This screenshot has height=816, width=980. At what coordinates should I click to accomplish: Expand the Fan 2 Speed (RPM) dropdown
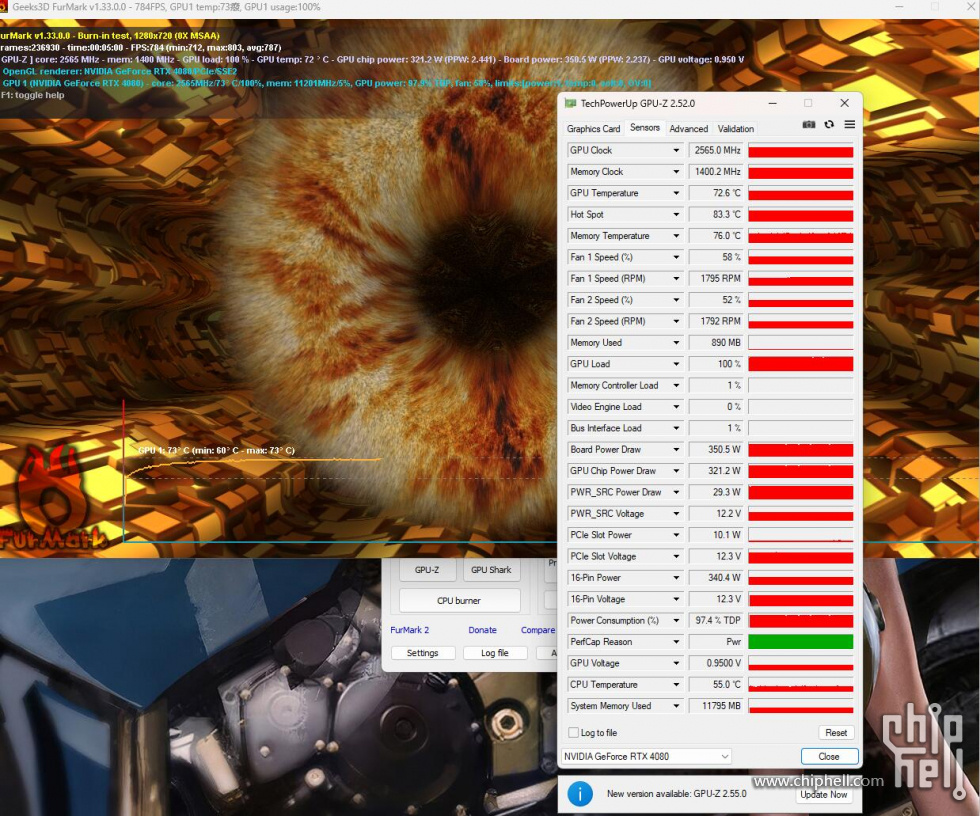click(676, 321)
